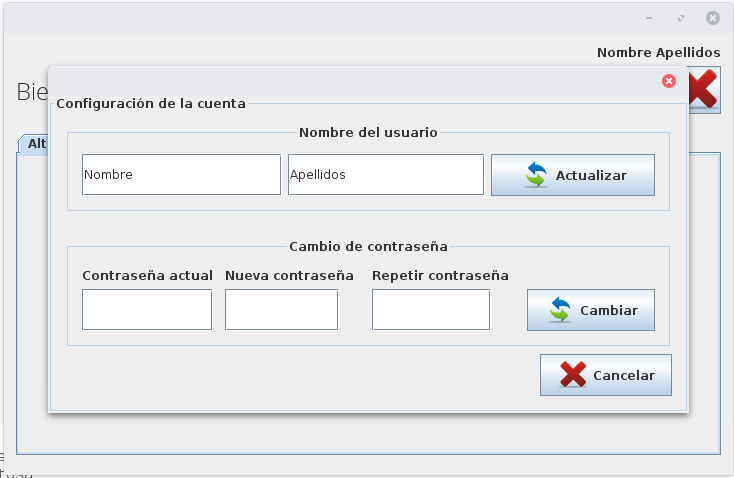Focus the Nombre text field

coord(181,174)
